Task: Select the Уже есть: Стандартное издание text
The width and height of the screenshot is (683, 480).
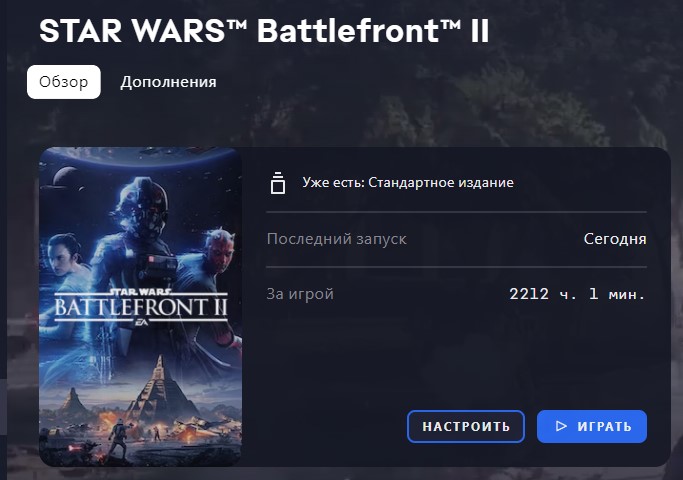Action: [408, 183]
